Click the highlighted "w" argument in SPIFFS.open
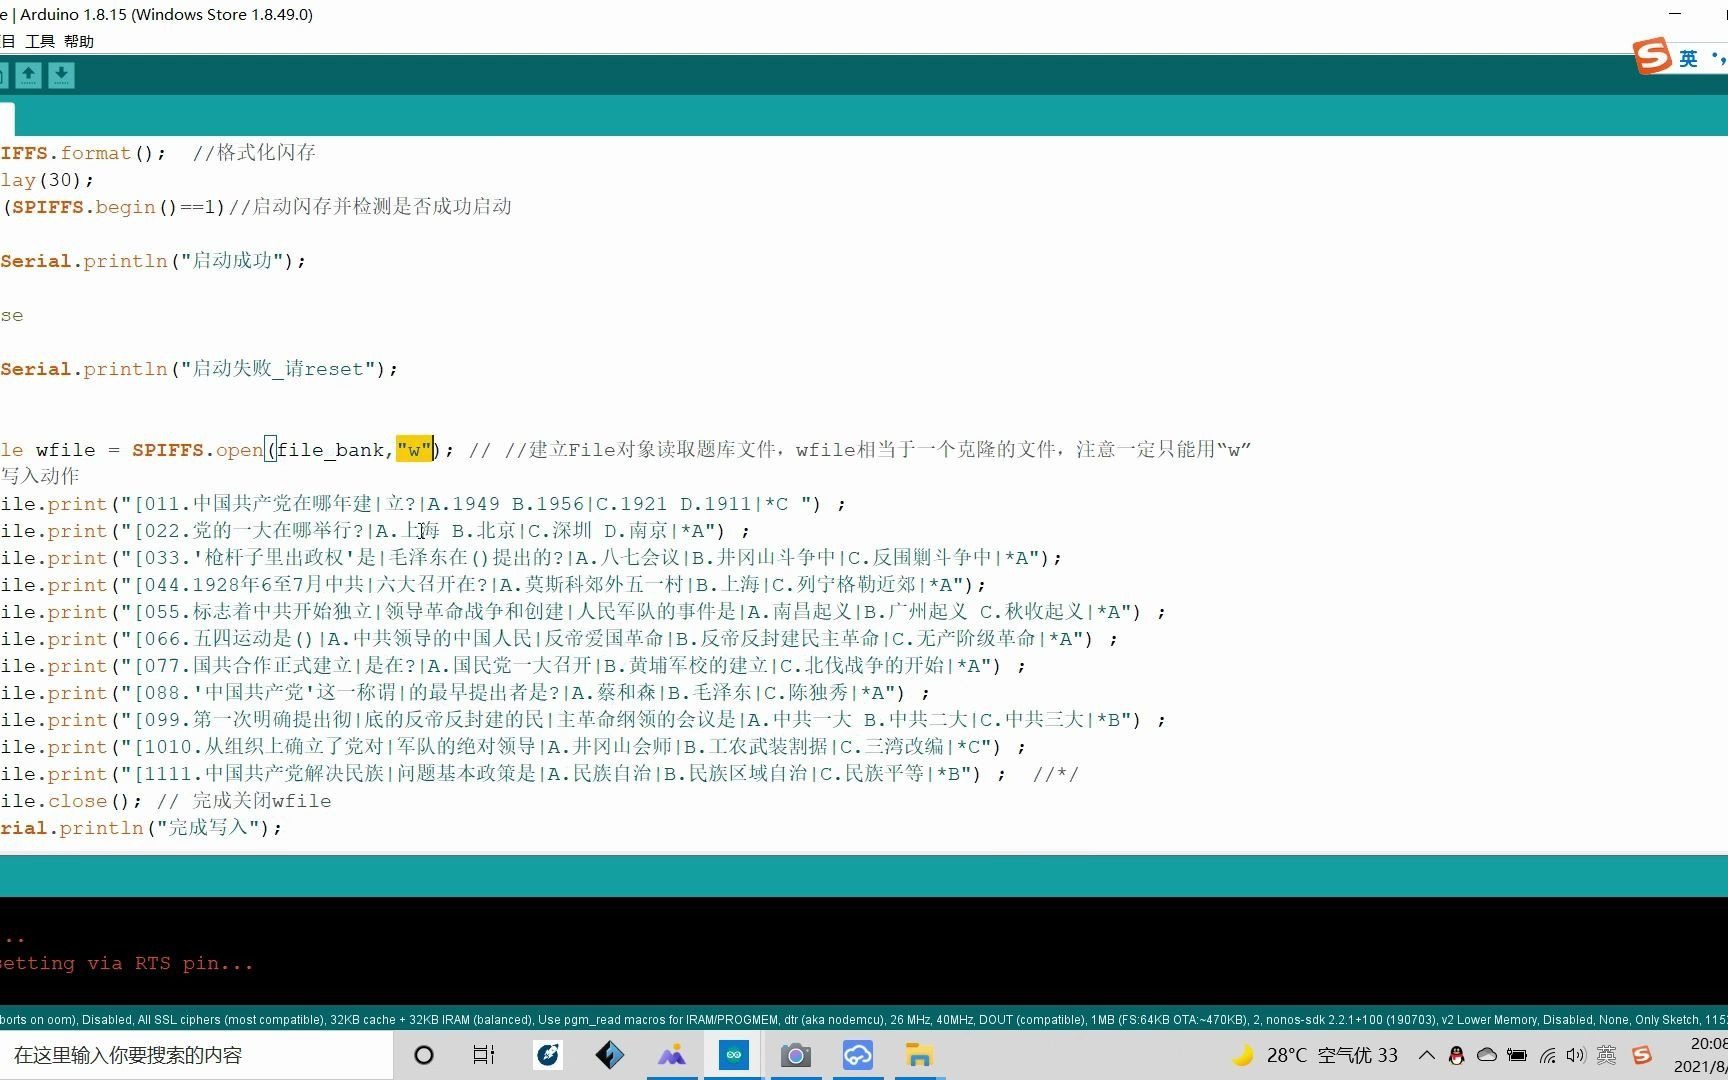The width and height of the screenshot is (1728, 1080). tap(414, 450)
